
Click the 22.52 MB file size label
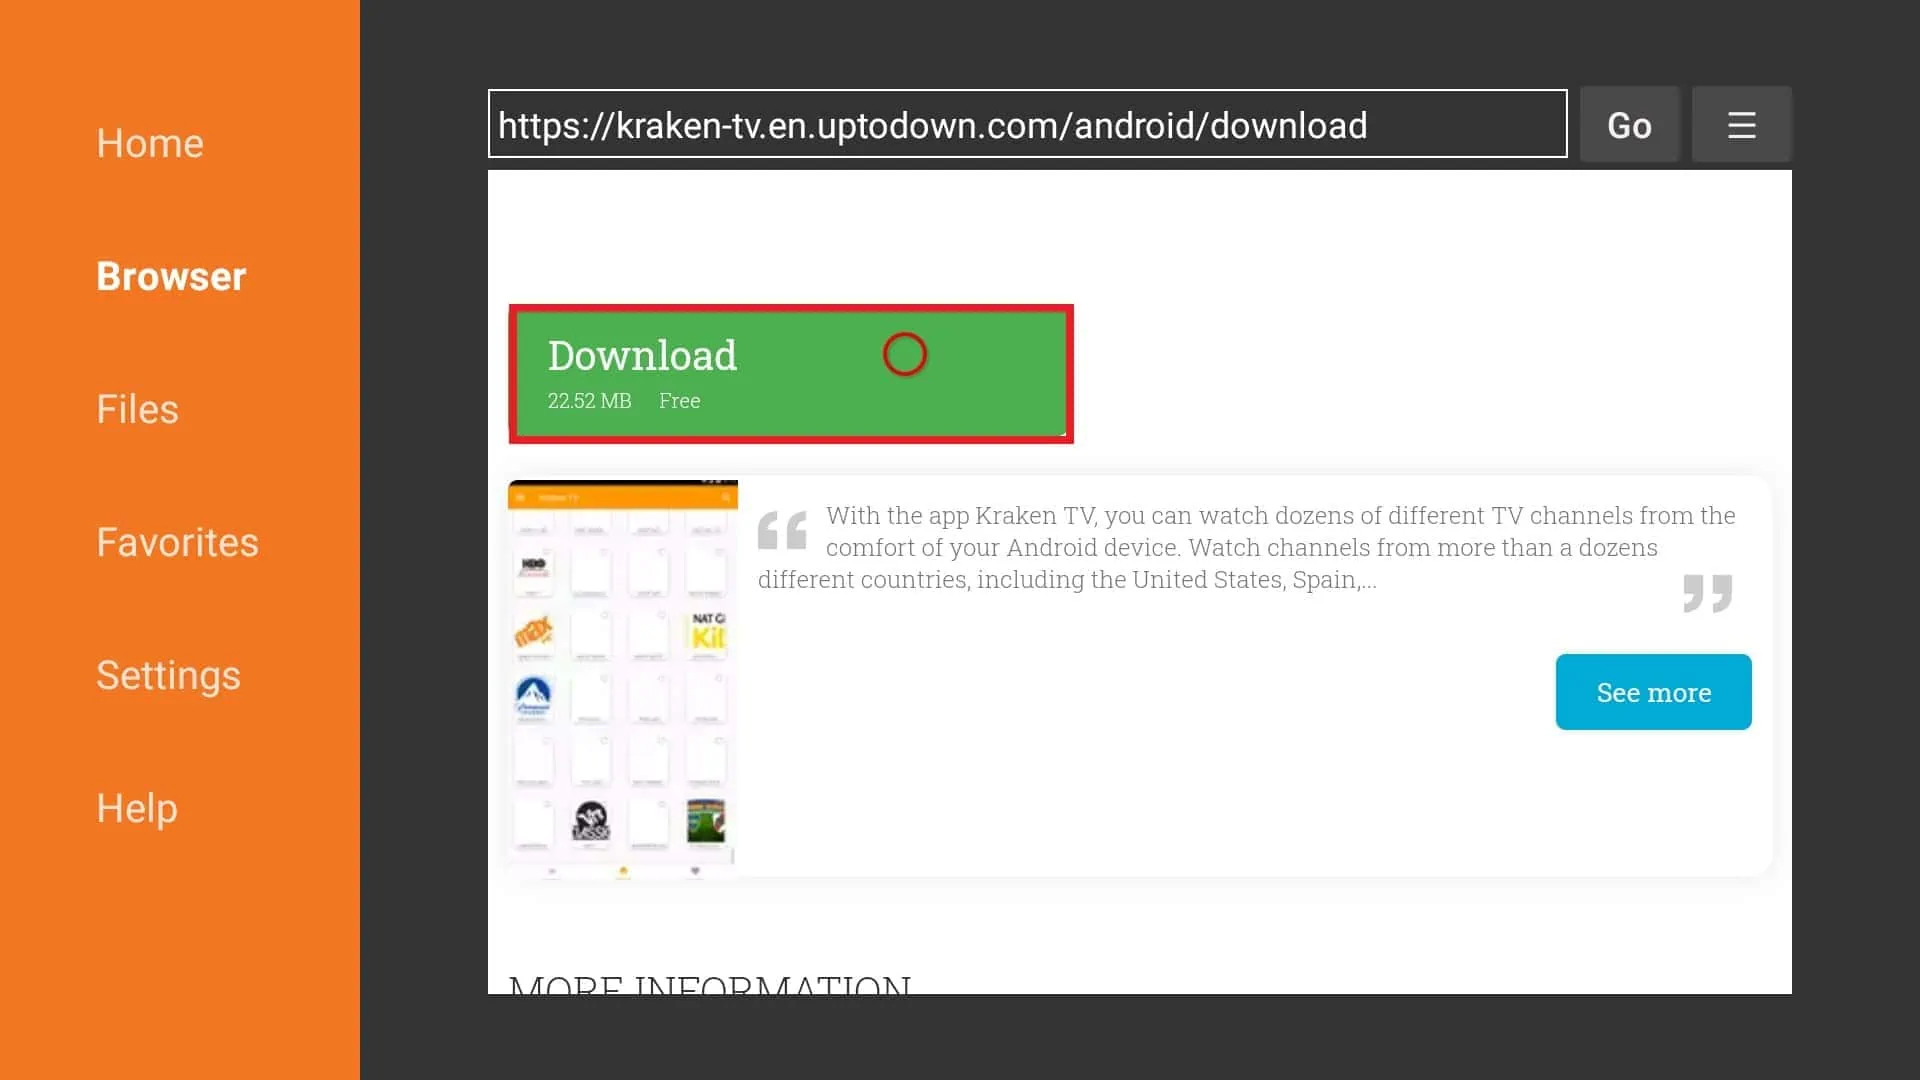(589, 401)
